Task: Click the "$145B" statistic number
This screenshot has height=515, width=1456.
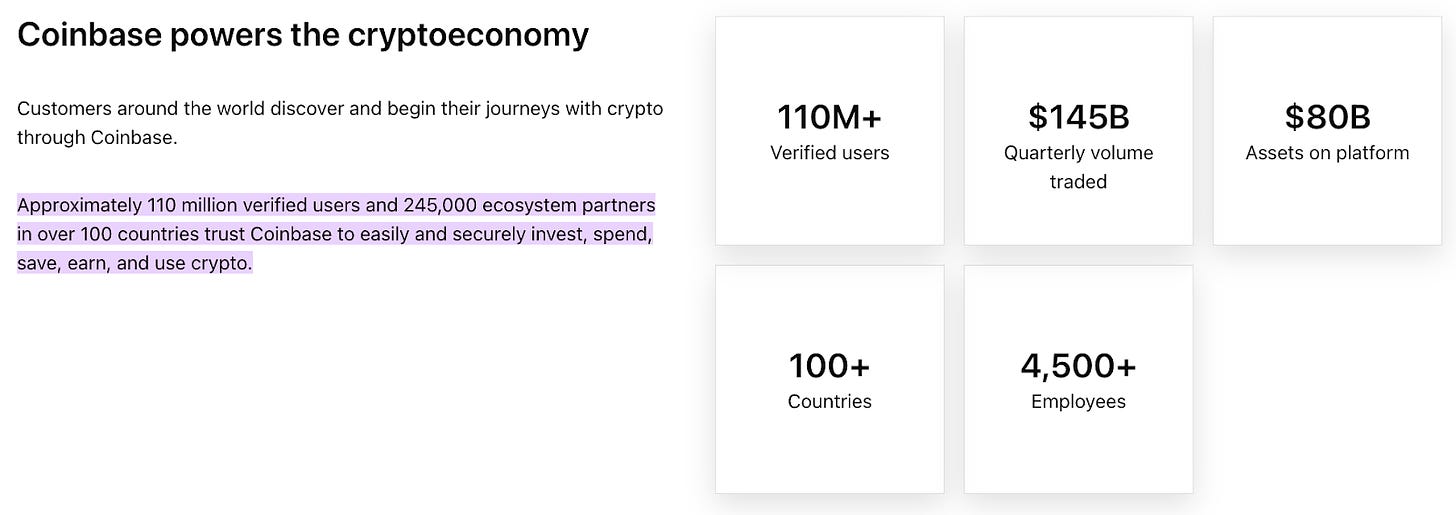Action: pyautogui.click(x=1078, y=118)
